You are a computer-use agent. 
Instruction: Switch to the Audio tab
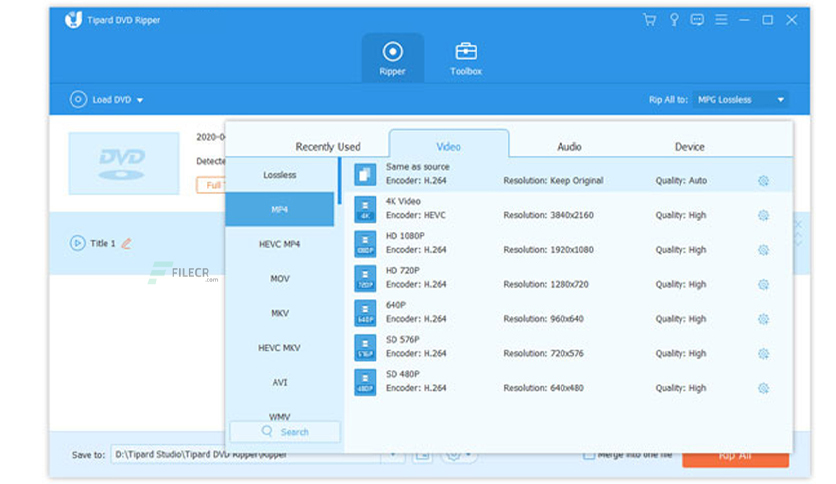click(x=569, y=147)
